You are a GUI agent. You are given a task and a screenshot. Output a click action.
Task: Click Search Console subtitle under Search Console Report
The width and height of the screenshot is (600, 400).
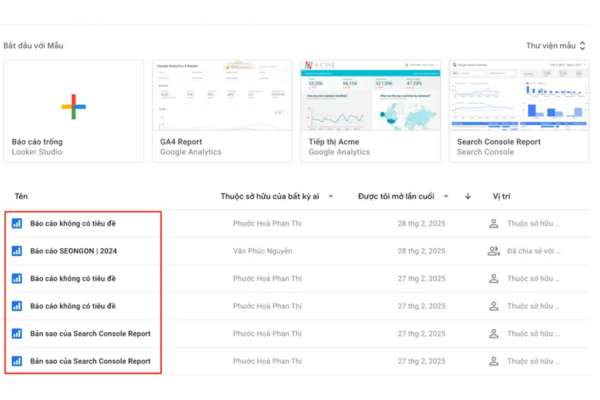(485, 152)
